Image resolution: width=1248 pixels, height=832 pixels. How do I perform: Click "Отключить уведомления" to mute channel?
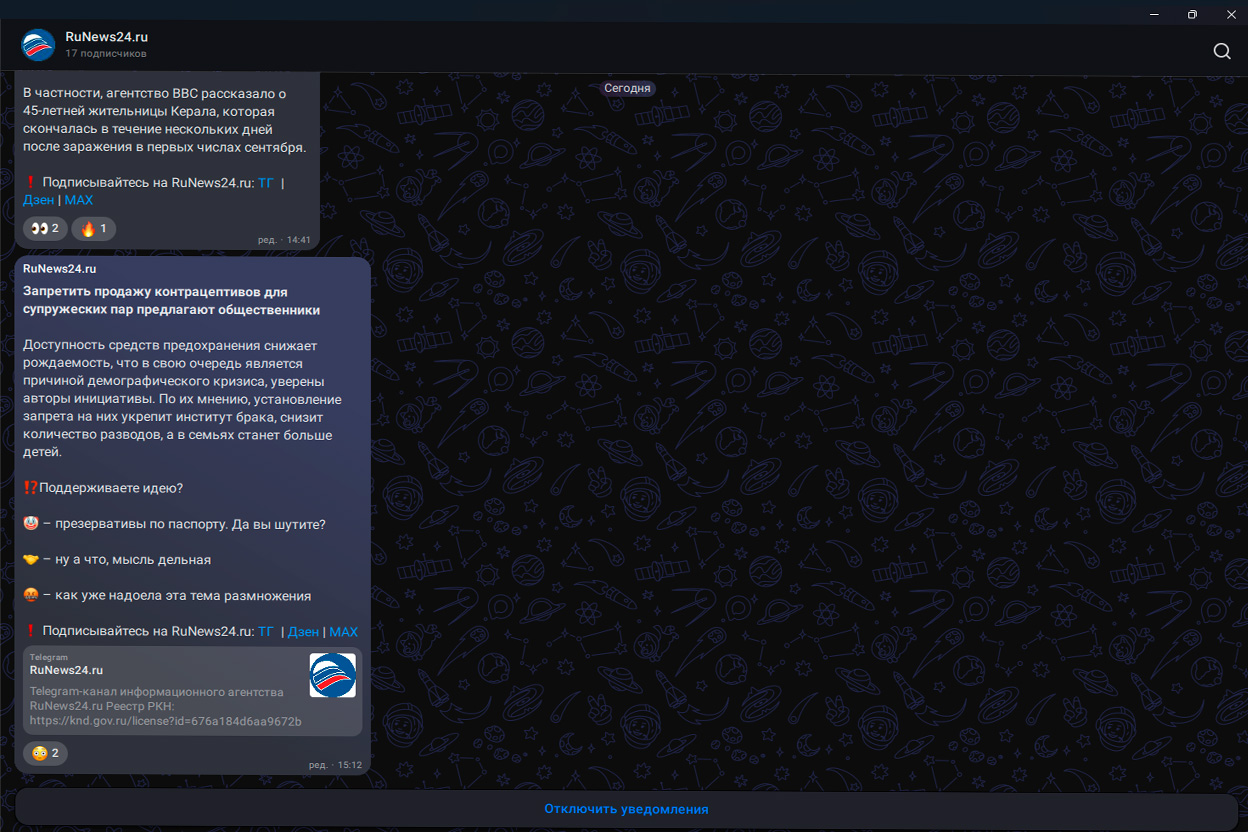(x=626, y=809)
